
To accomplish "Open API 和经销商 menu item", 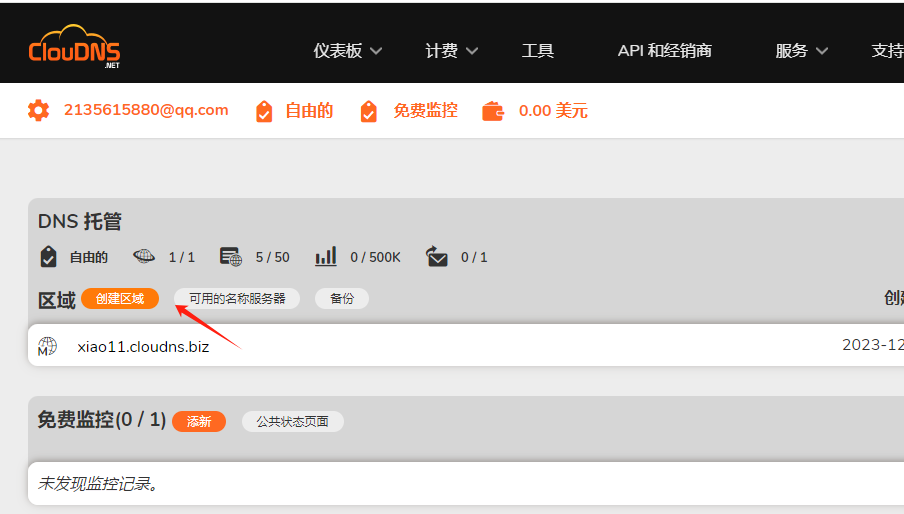I will point(664,51).
